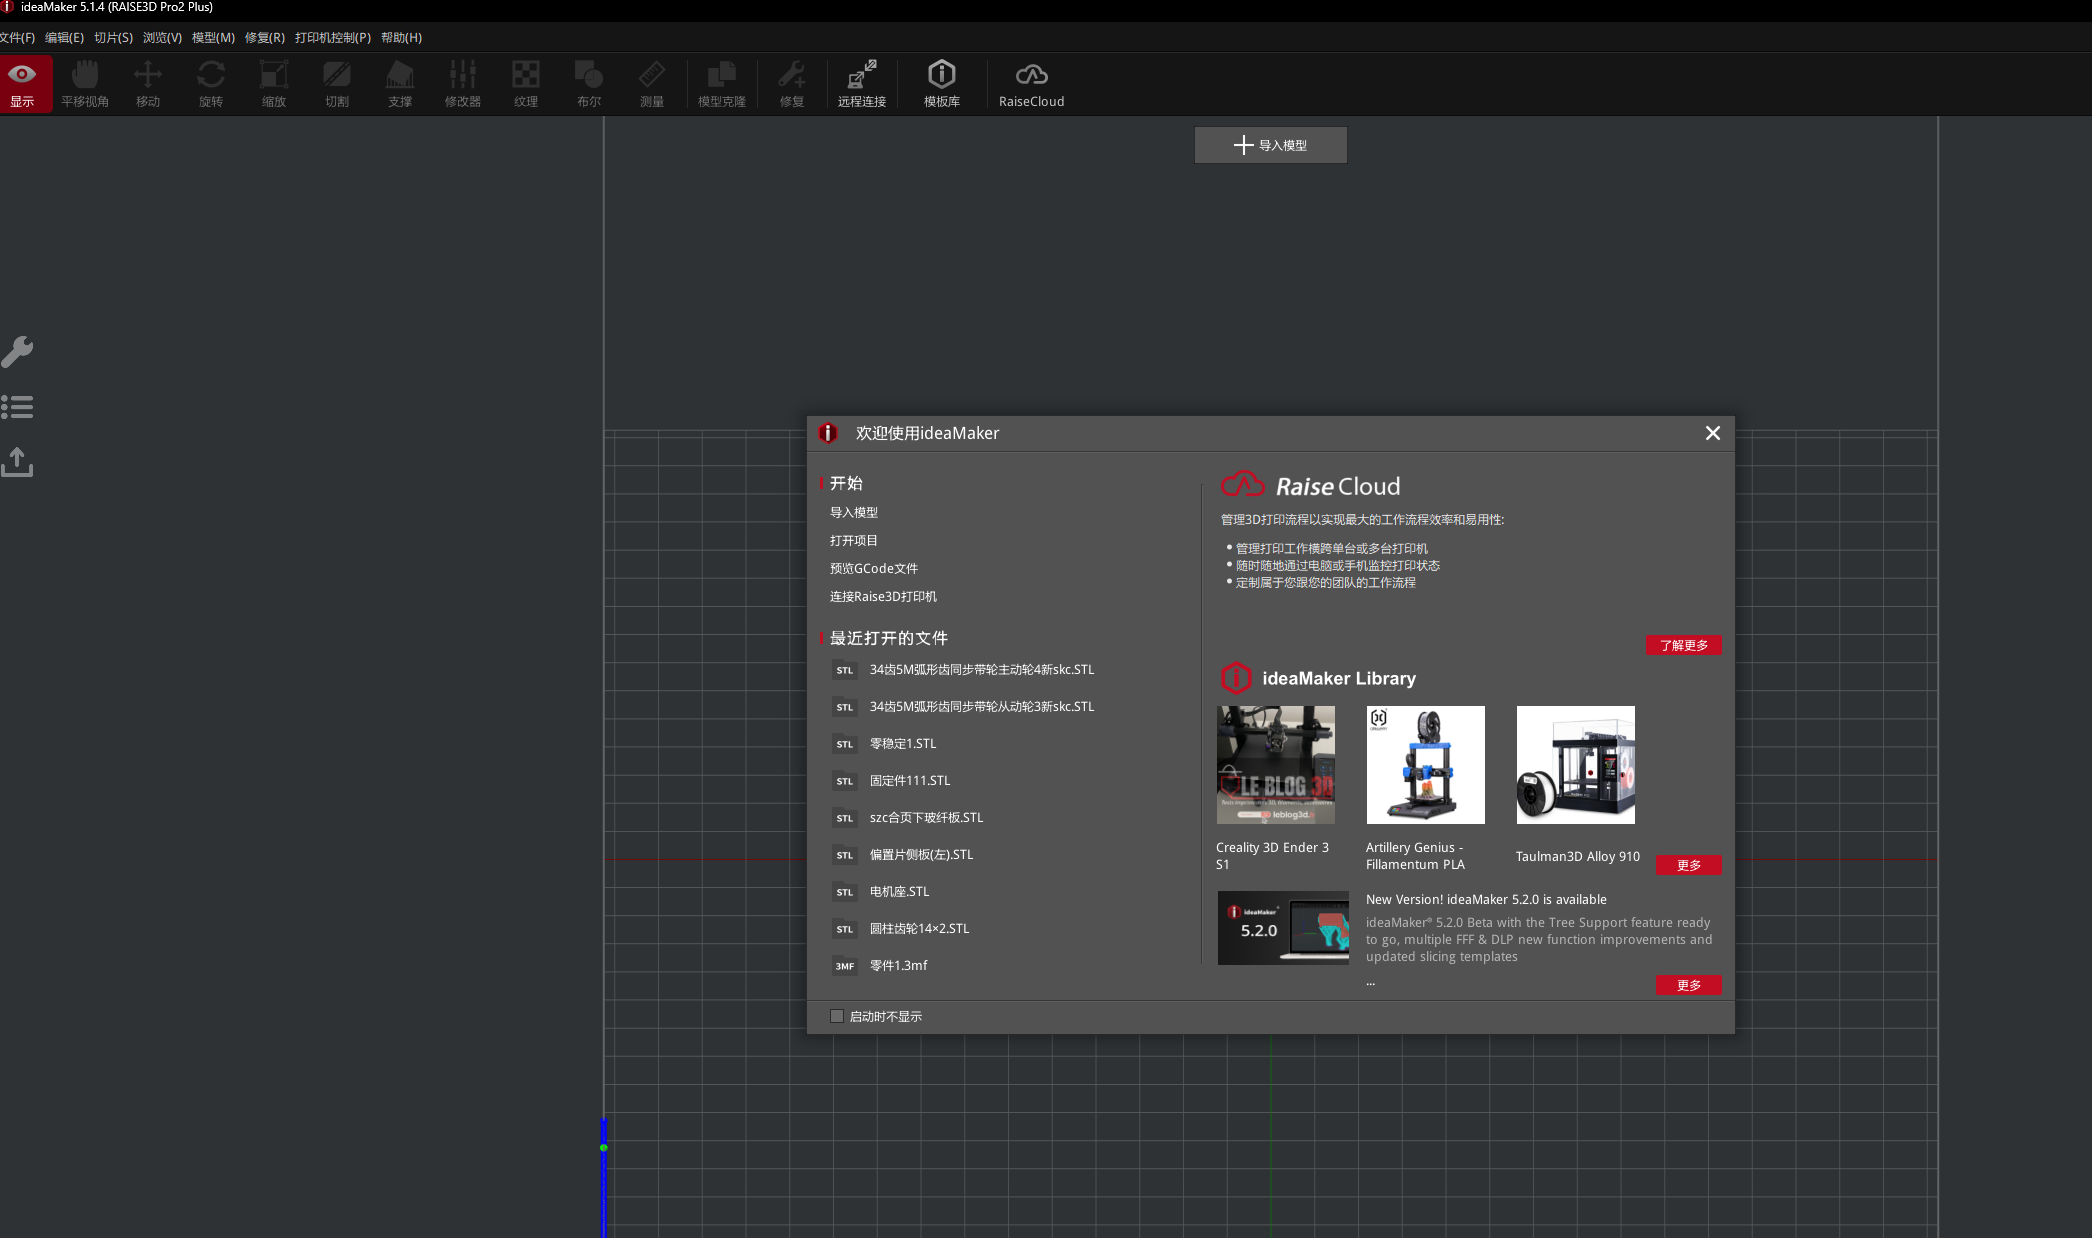2092x1238 pixels.
Task: Click 连接Raise3D打印机 link
Action: pos(883,596)
